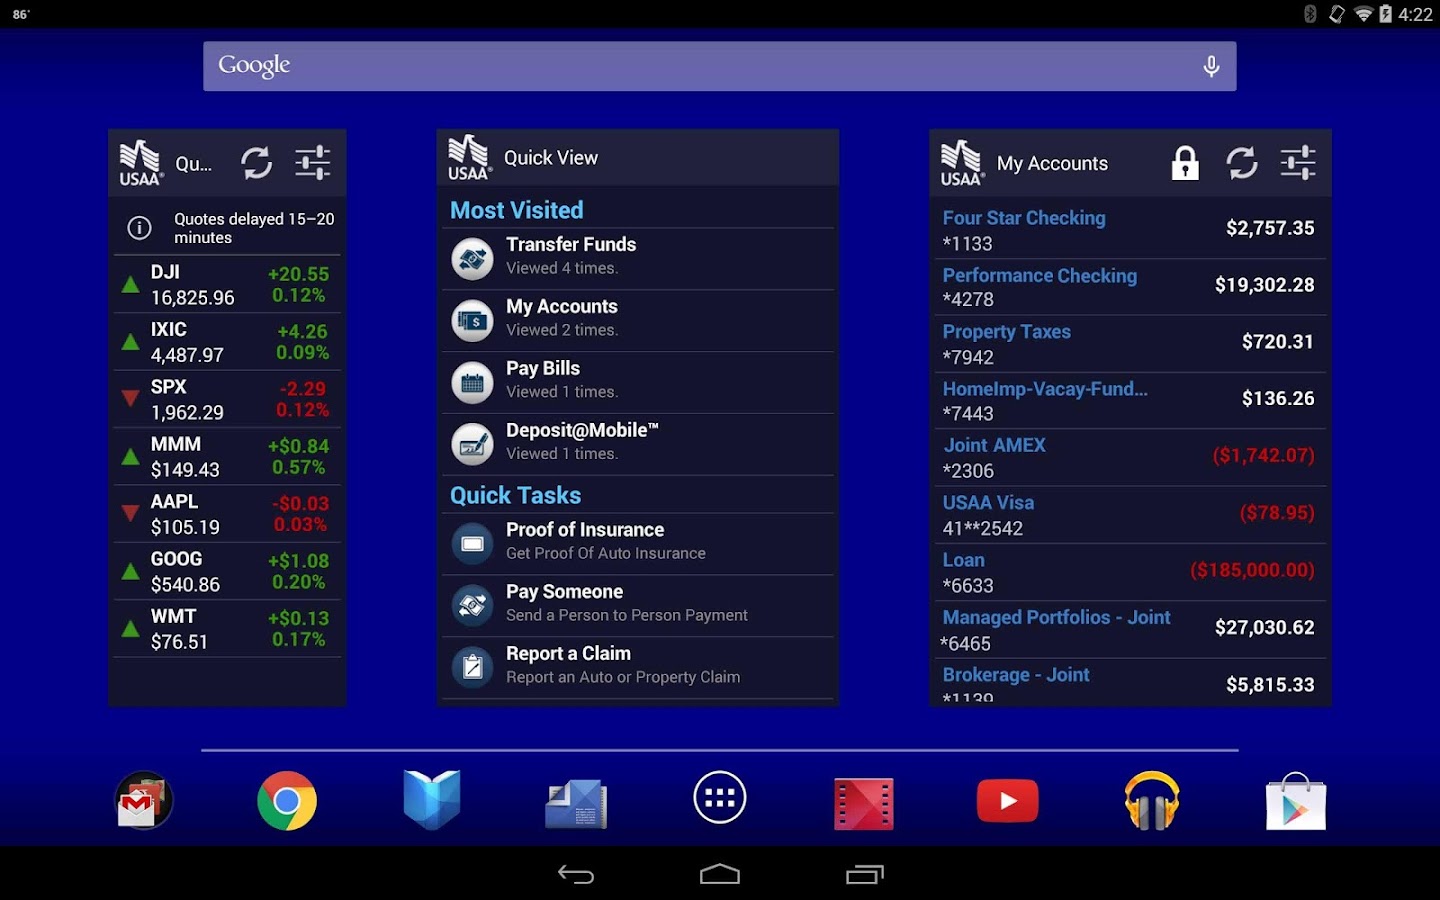The height and width of the screenshot is (900, 1440).
Task: Tap the Pay Bills calendar icon
Action: pyautogui.click(x=472, y=382)
